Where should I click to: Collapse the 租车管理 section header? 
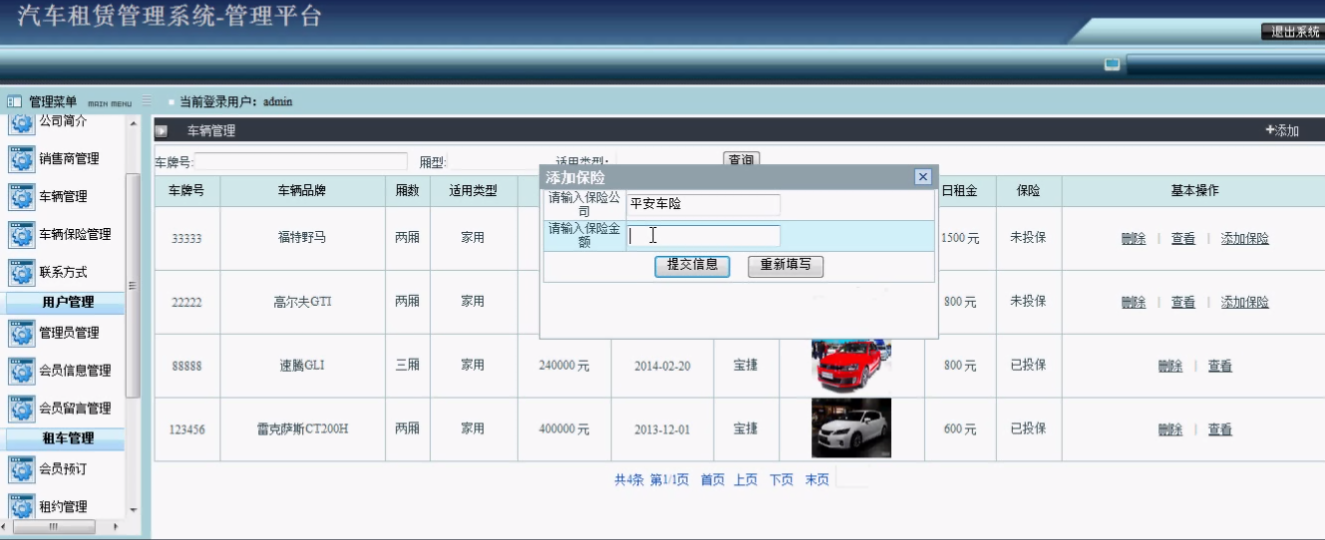click(x=67, y=438)
